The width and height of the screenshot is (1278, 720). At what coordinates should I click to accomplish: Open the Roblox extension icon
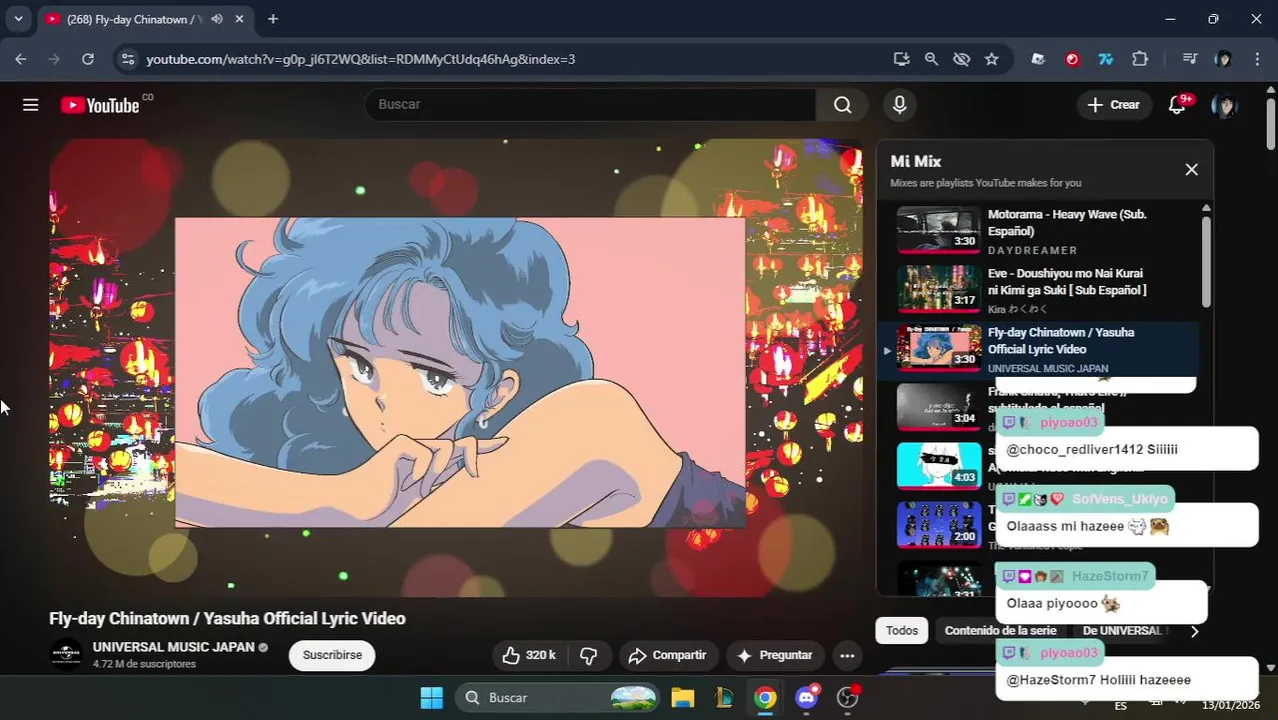coord(1038,59)
